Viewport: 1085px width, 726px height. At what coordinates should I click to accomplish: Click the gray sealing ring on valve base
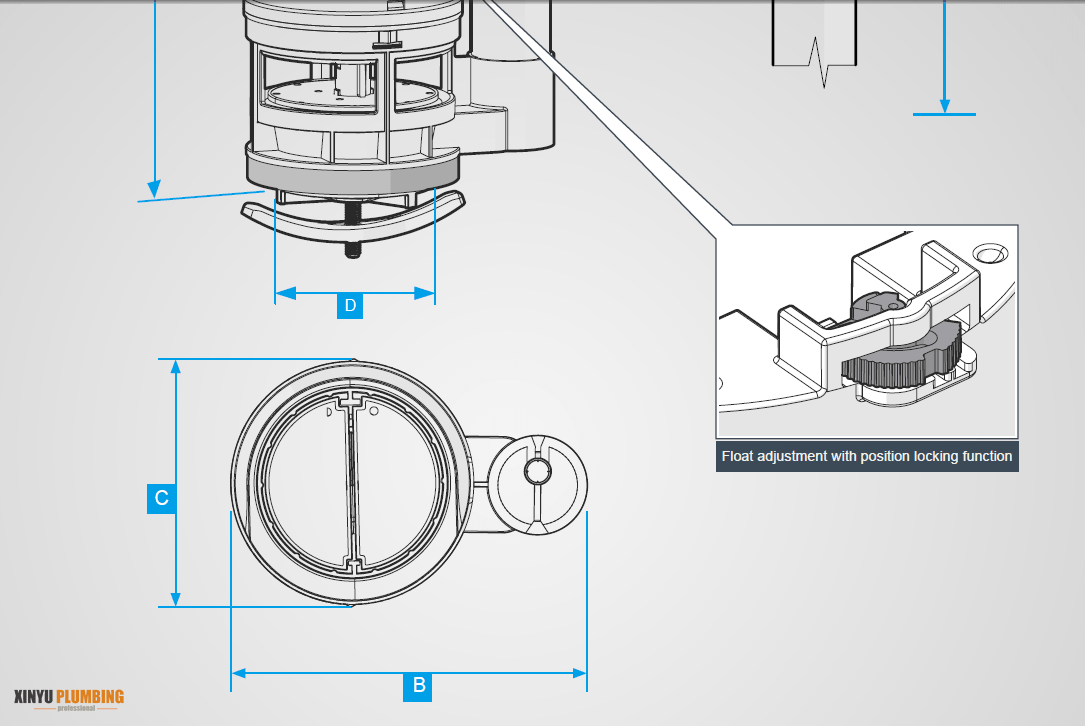coord(352,176)
